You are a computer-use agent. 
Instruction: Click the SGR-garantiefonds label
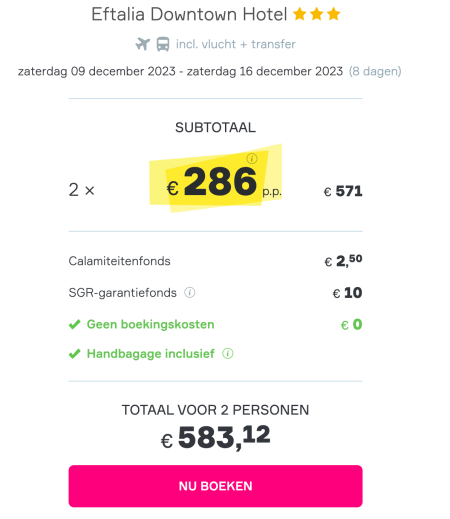point(122,293)
